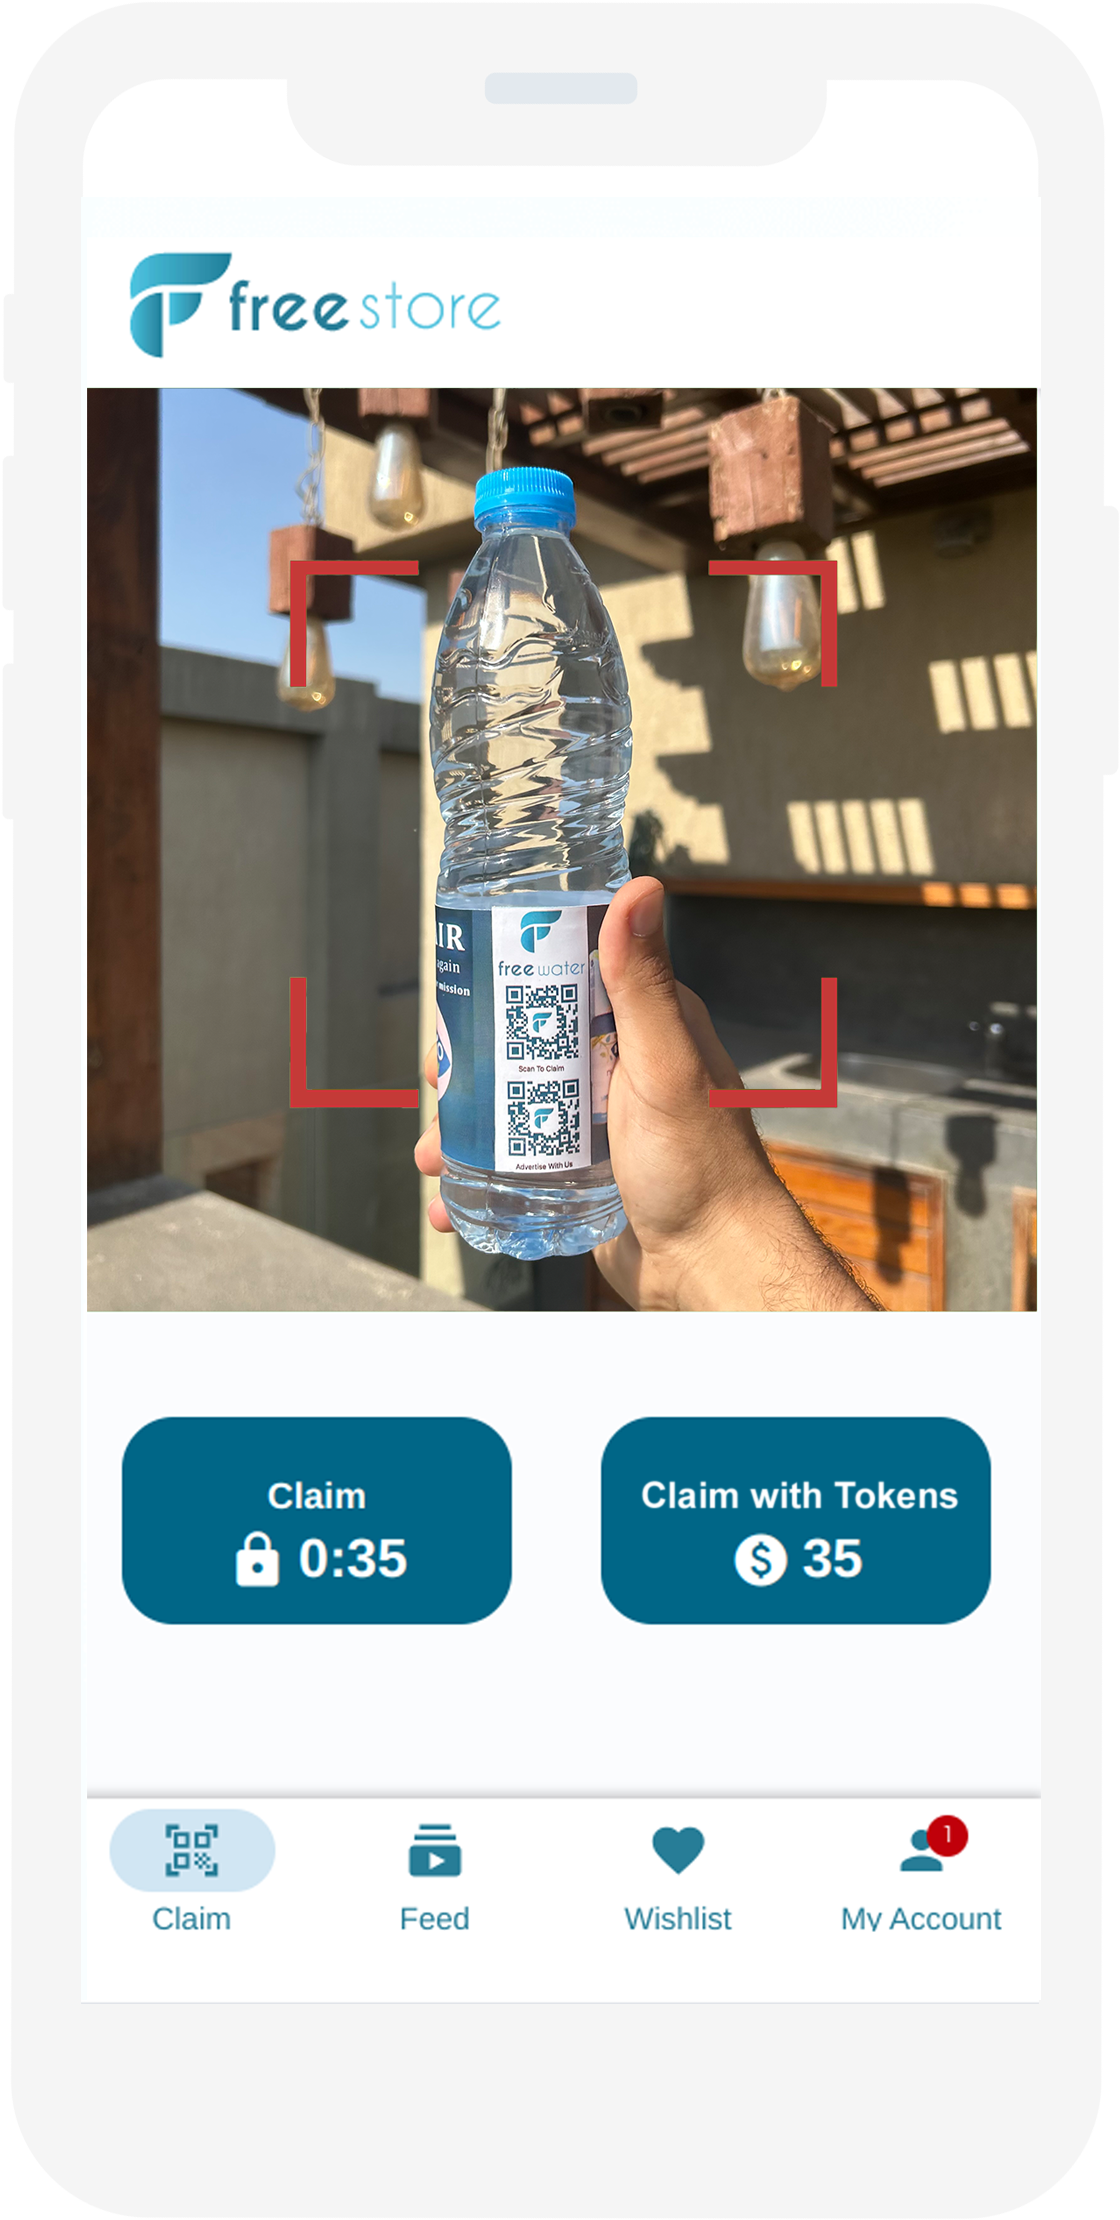Select the Claim tab label

click(192, 1918)
